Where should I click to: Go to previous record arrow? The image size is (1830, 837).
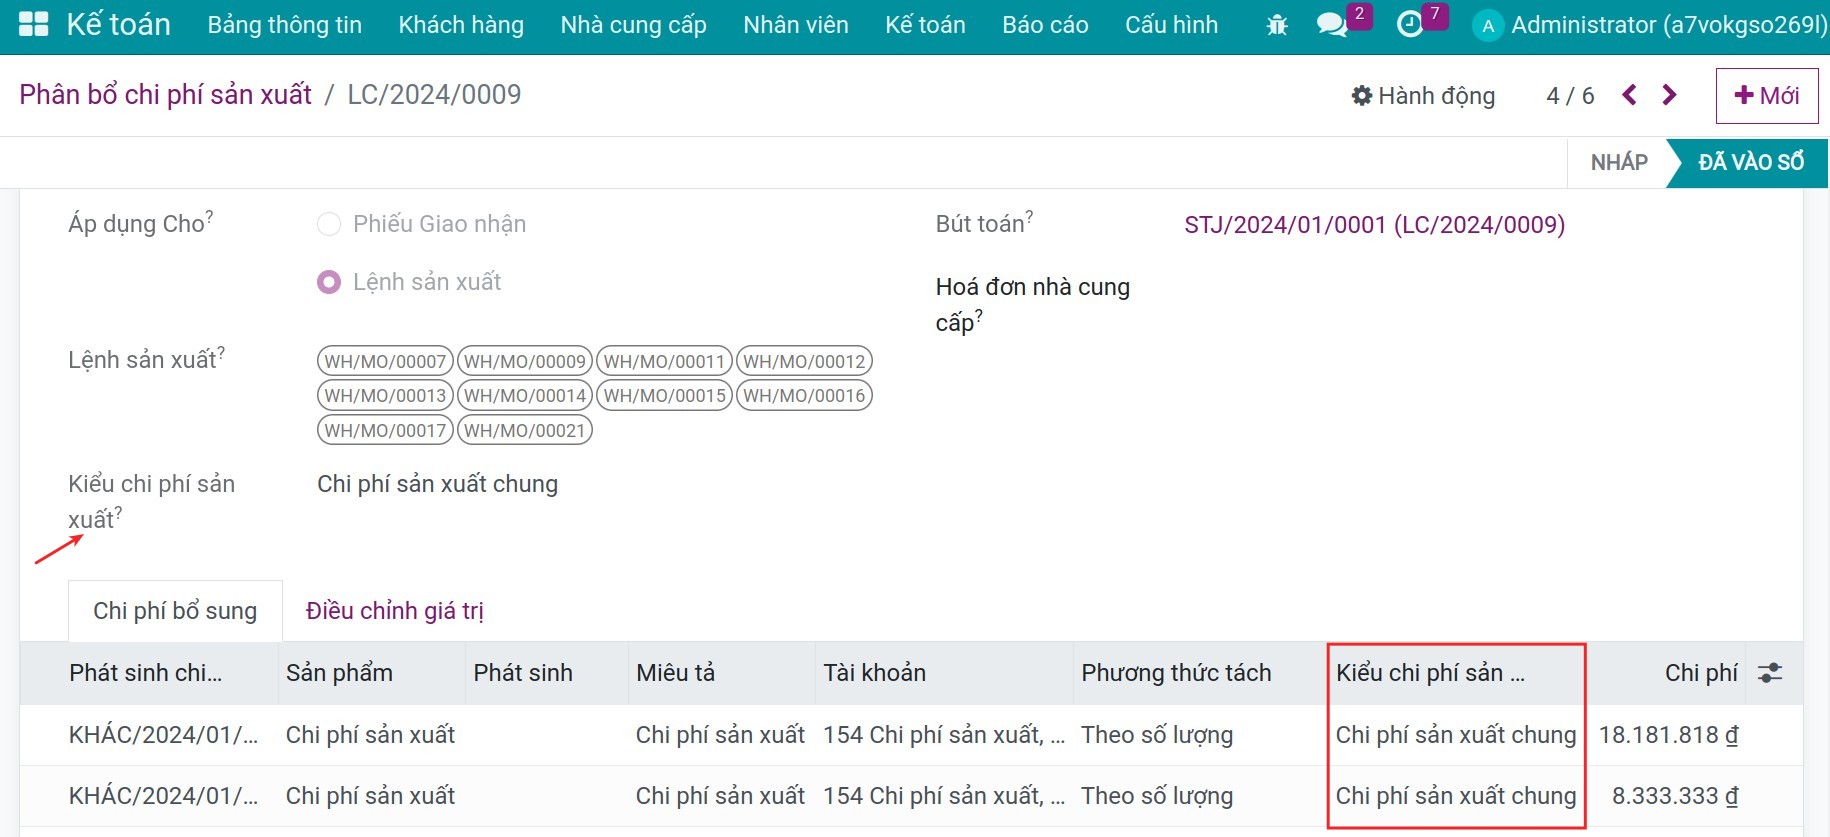tap(1630, 95)
